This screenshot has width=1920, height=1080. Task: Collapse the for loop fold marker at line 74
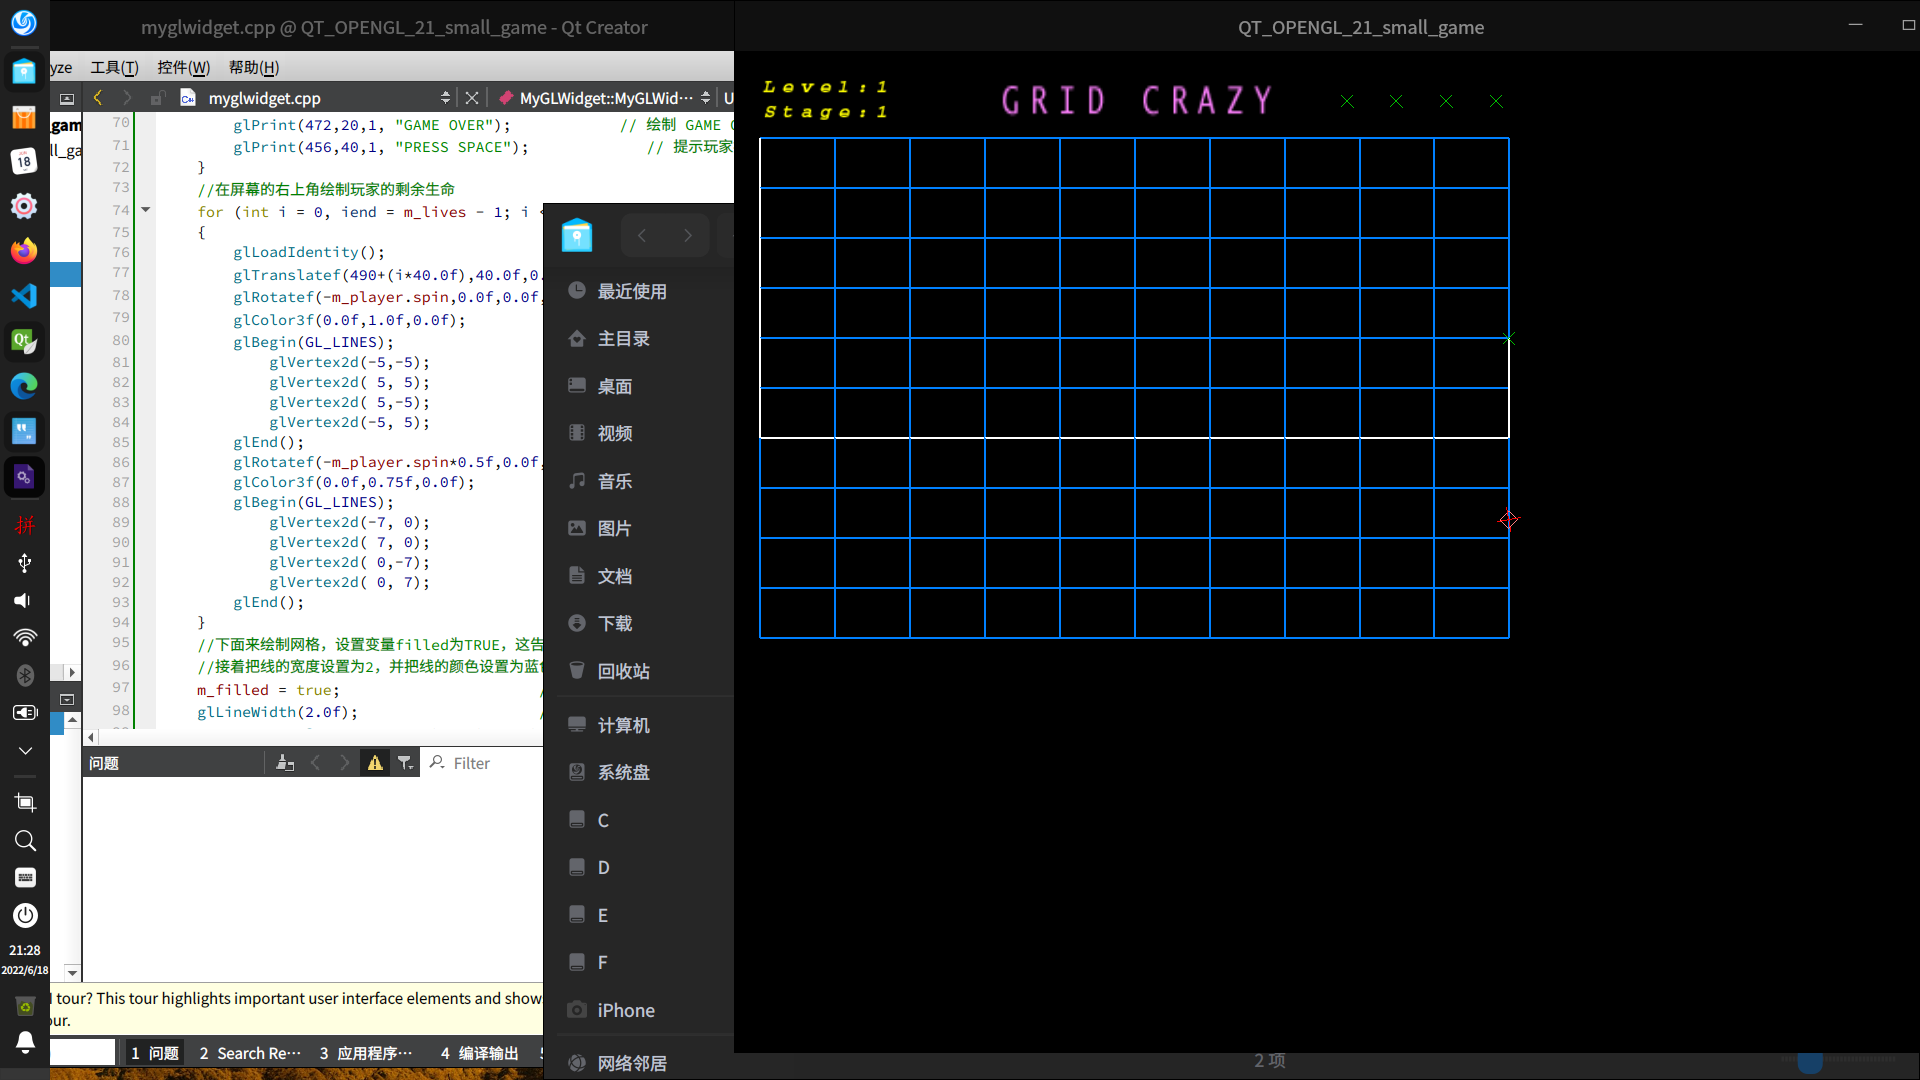click(146, 210)
